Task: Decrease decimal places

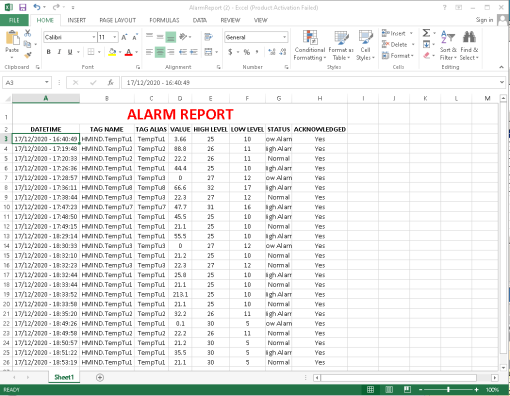Action: tap(283, 52)
